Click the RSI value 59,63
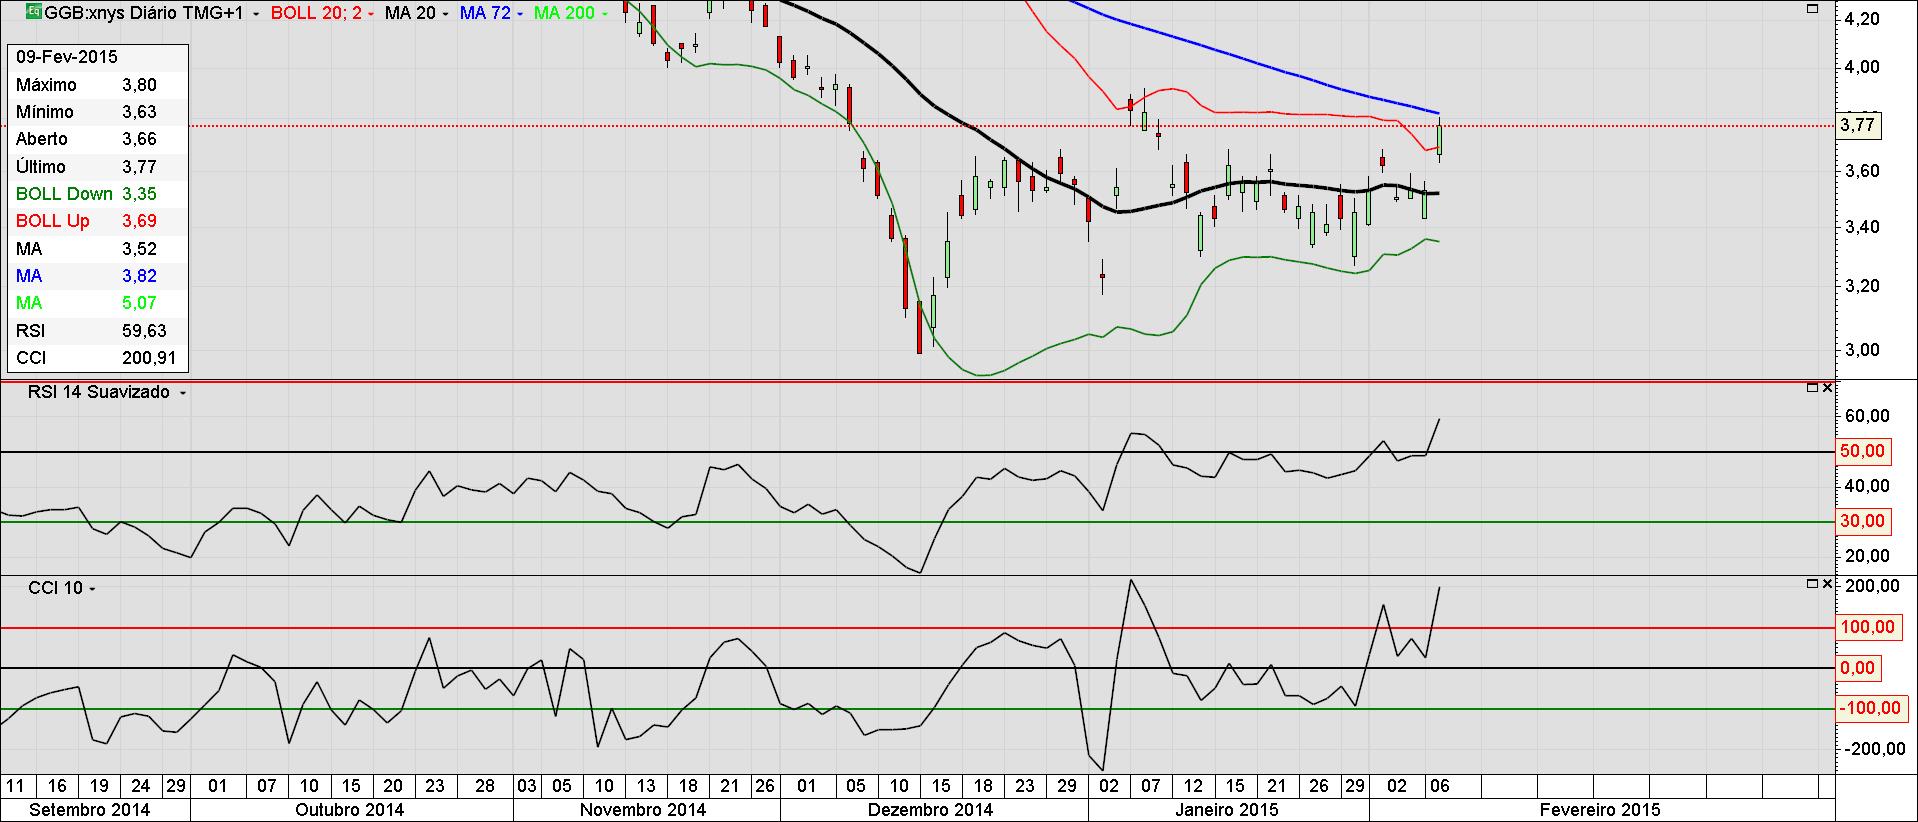 point(144,331)
